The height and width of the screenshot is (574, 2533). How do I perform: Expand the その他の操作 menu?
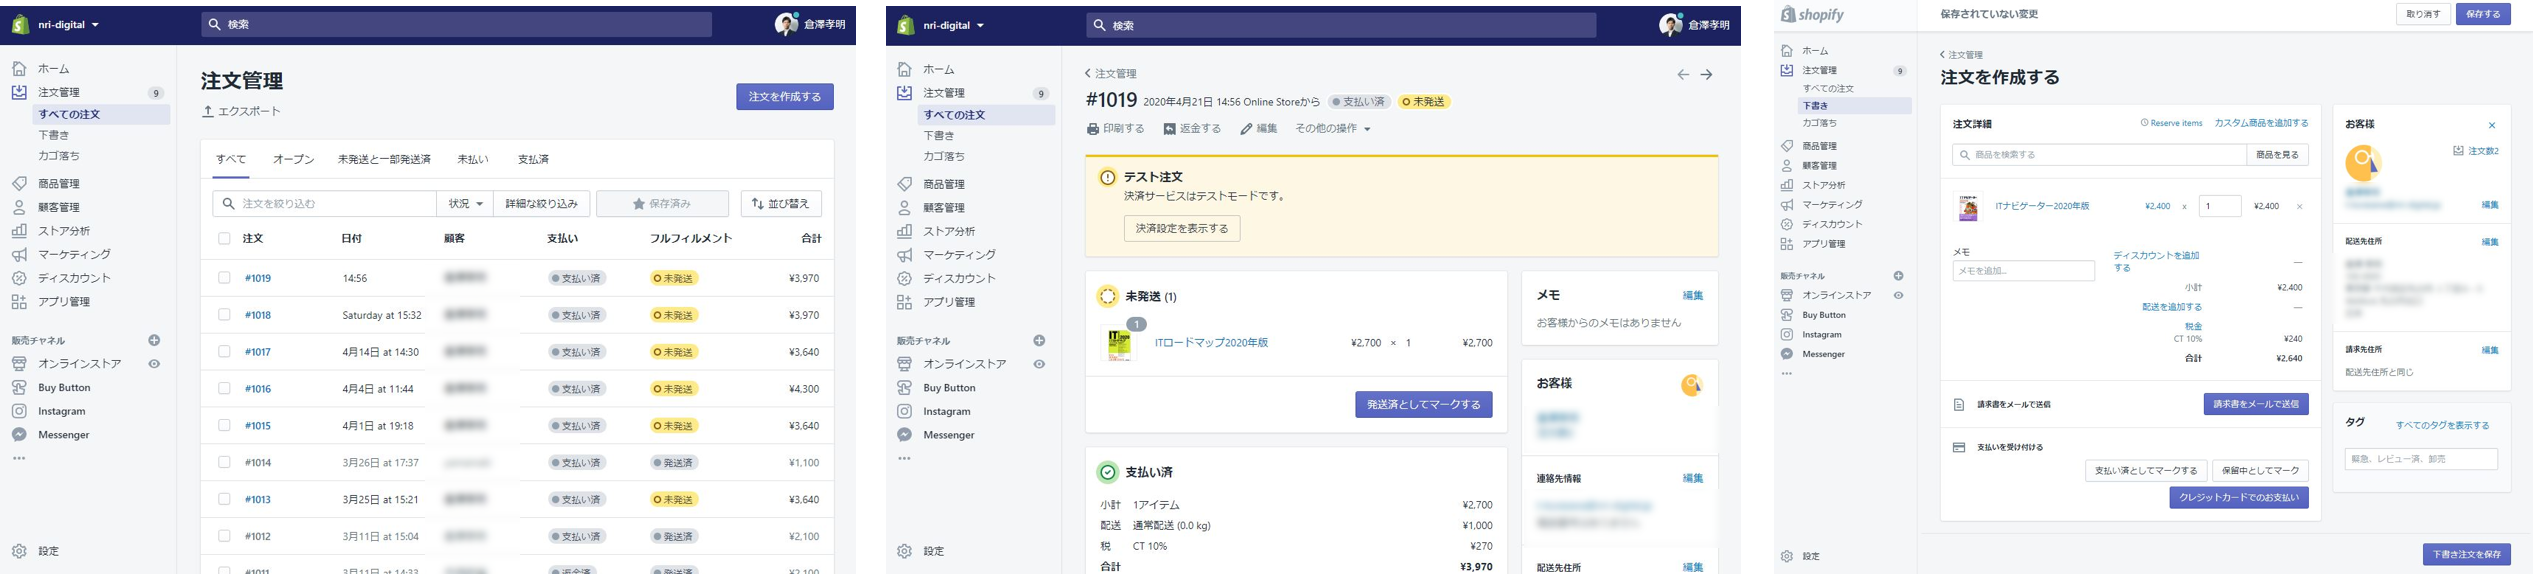coord(1332,129)
